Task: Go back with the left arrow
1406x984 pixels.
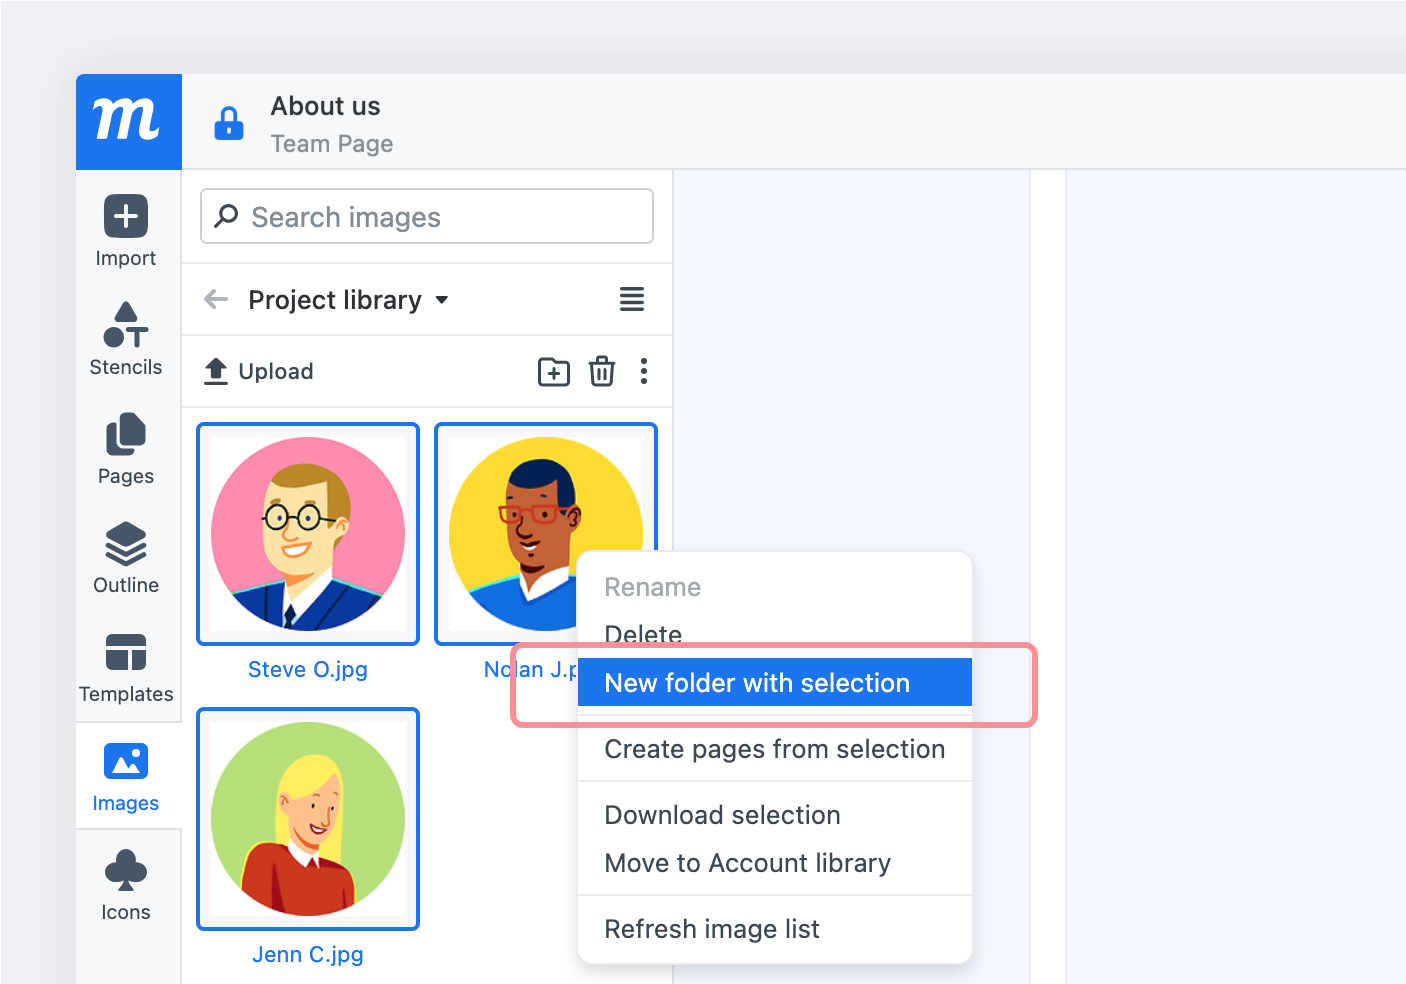Action: point(216,299)
